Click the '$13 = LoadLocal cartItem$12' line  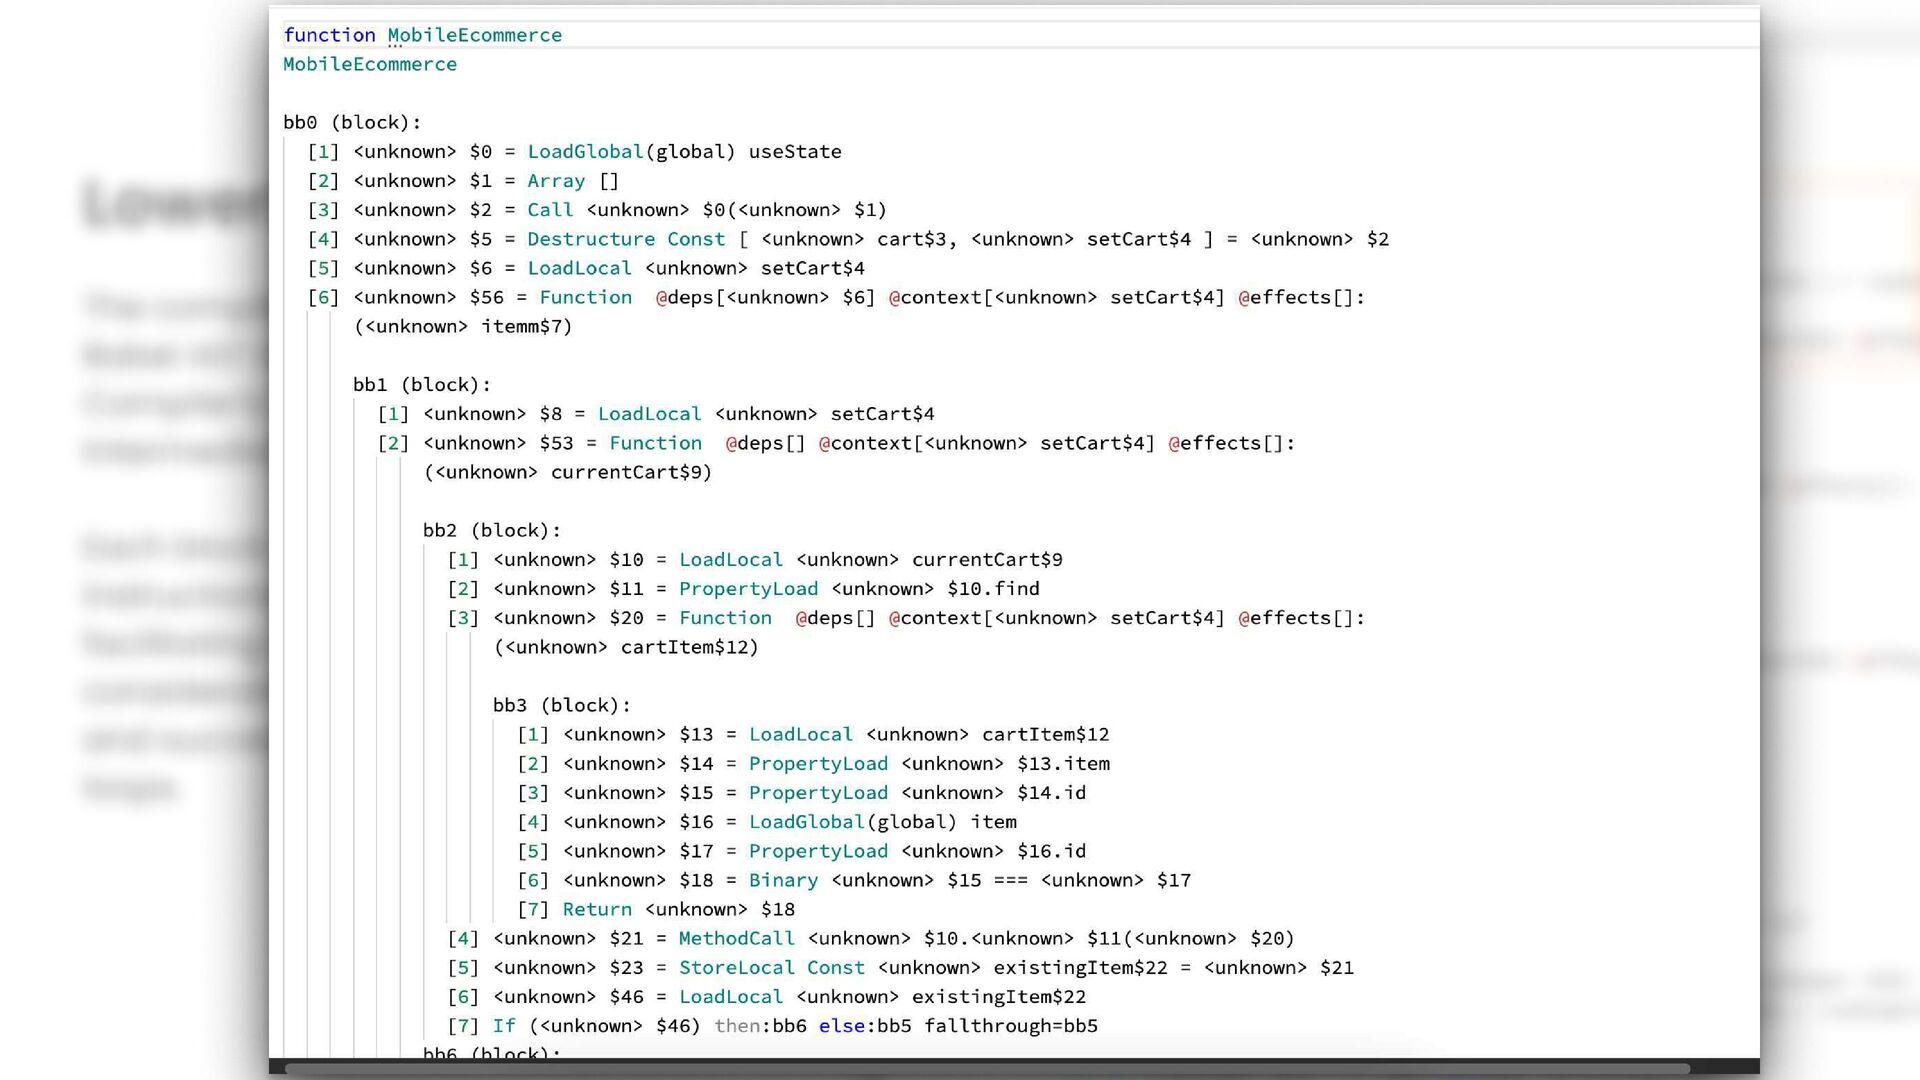pyautogui.click(x=813, y=735)
